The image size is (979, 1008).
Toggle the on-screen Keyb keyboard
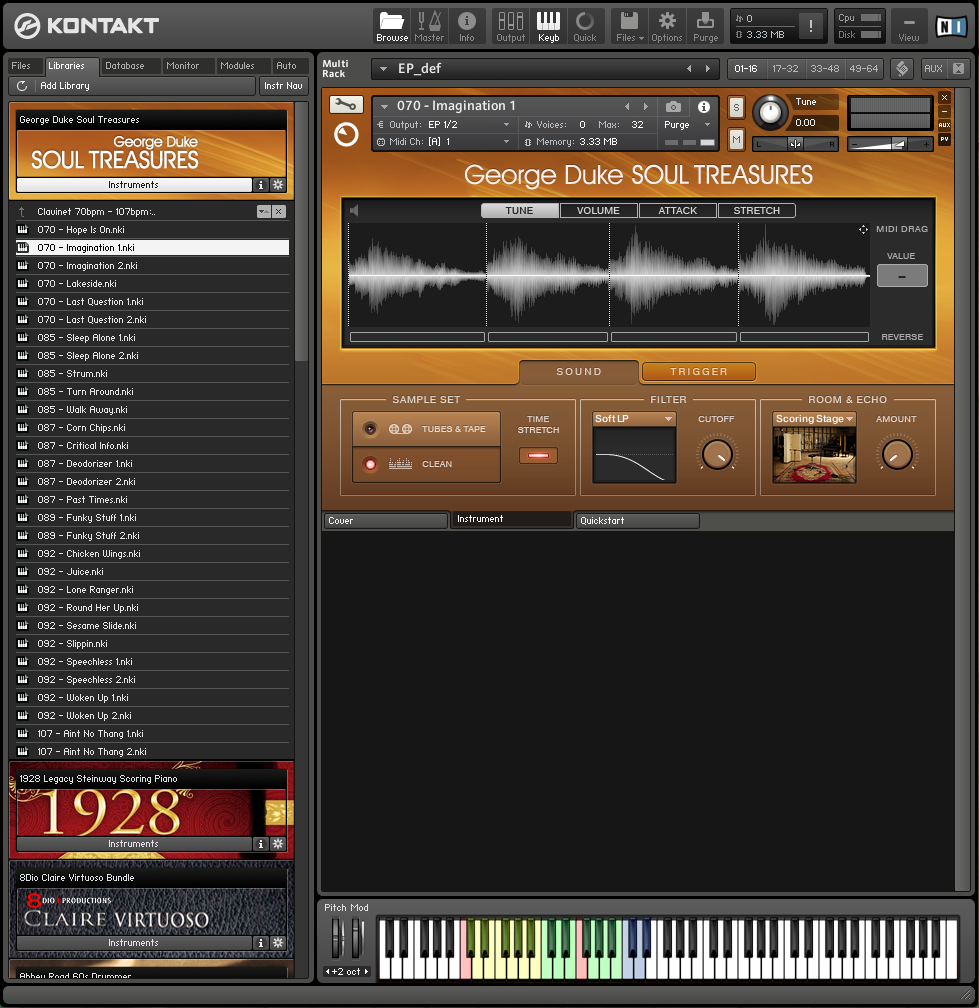point(548,26)
